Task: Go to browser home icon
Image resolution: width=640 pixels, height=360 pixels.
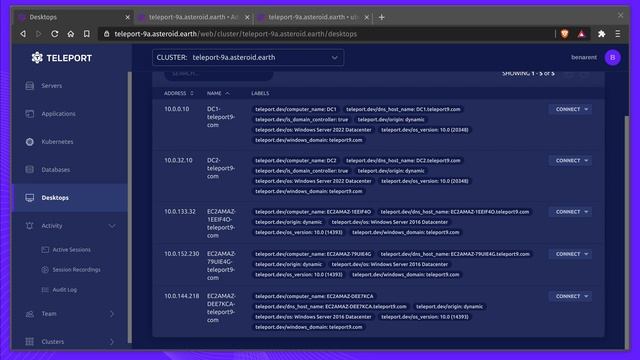Action: (71, 34)
